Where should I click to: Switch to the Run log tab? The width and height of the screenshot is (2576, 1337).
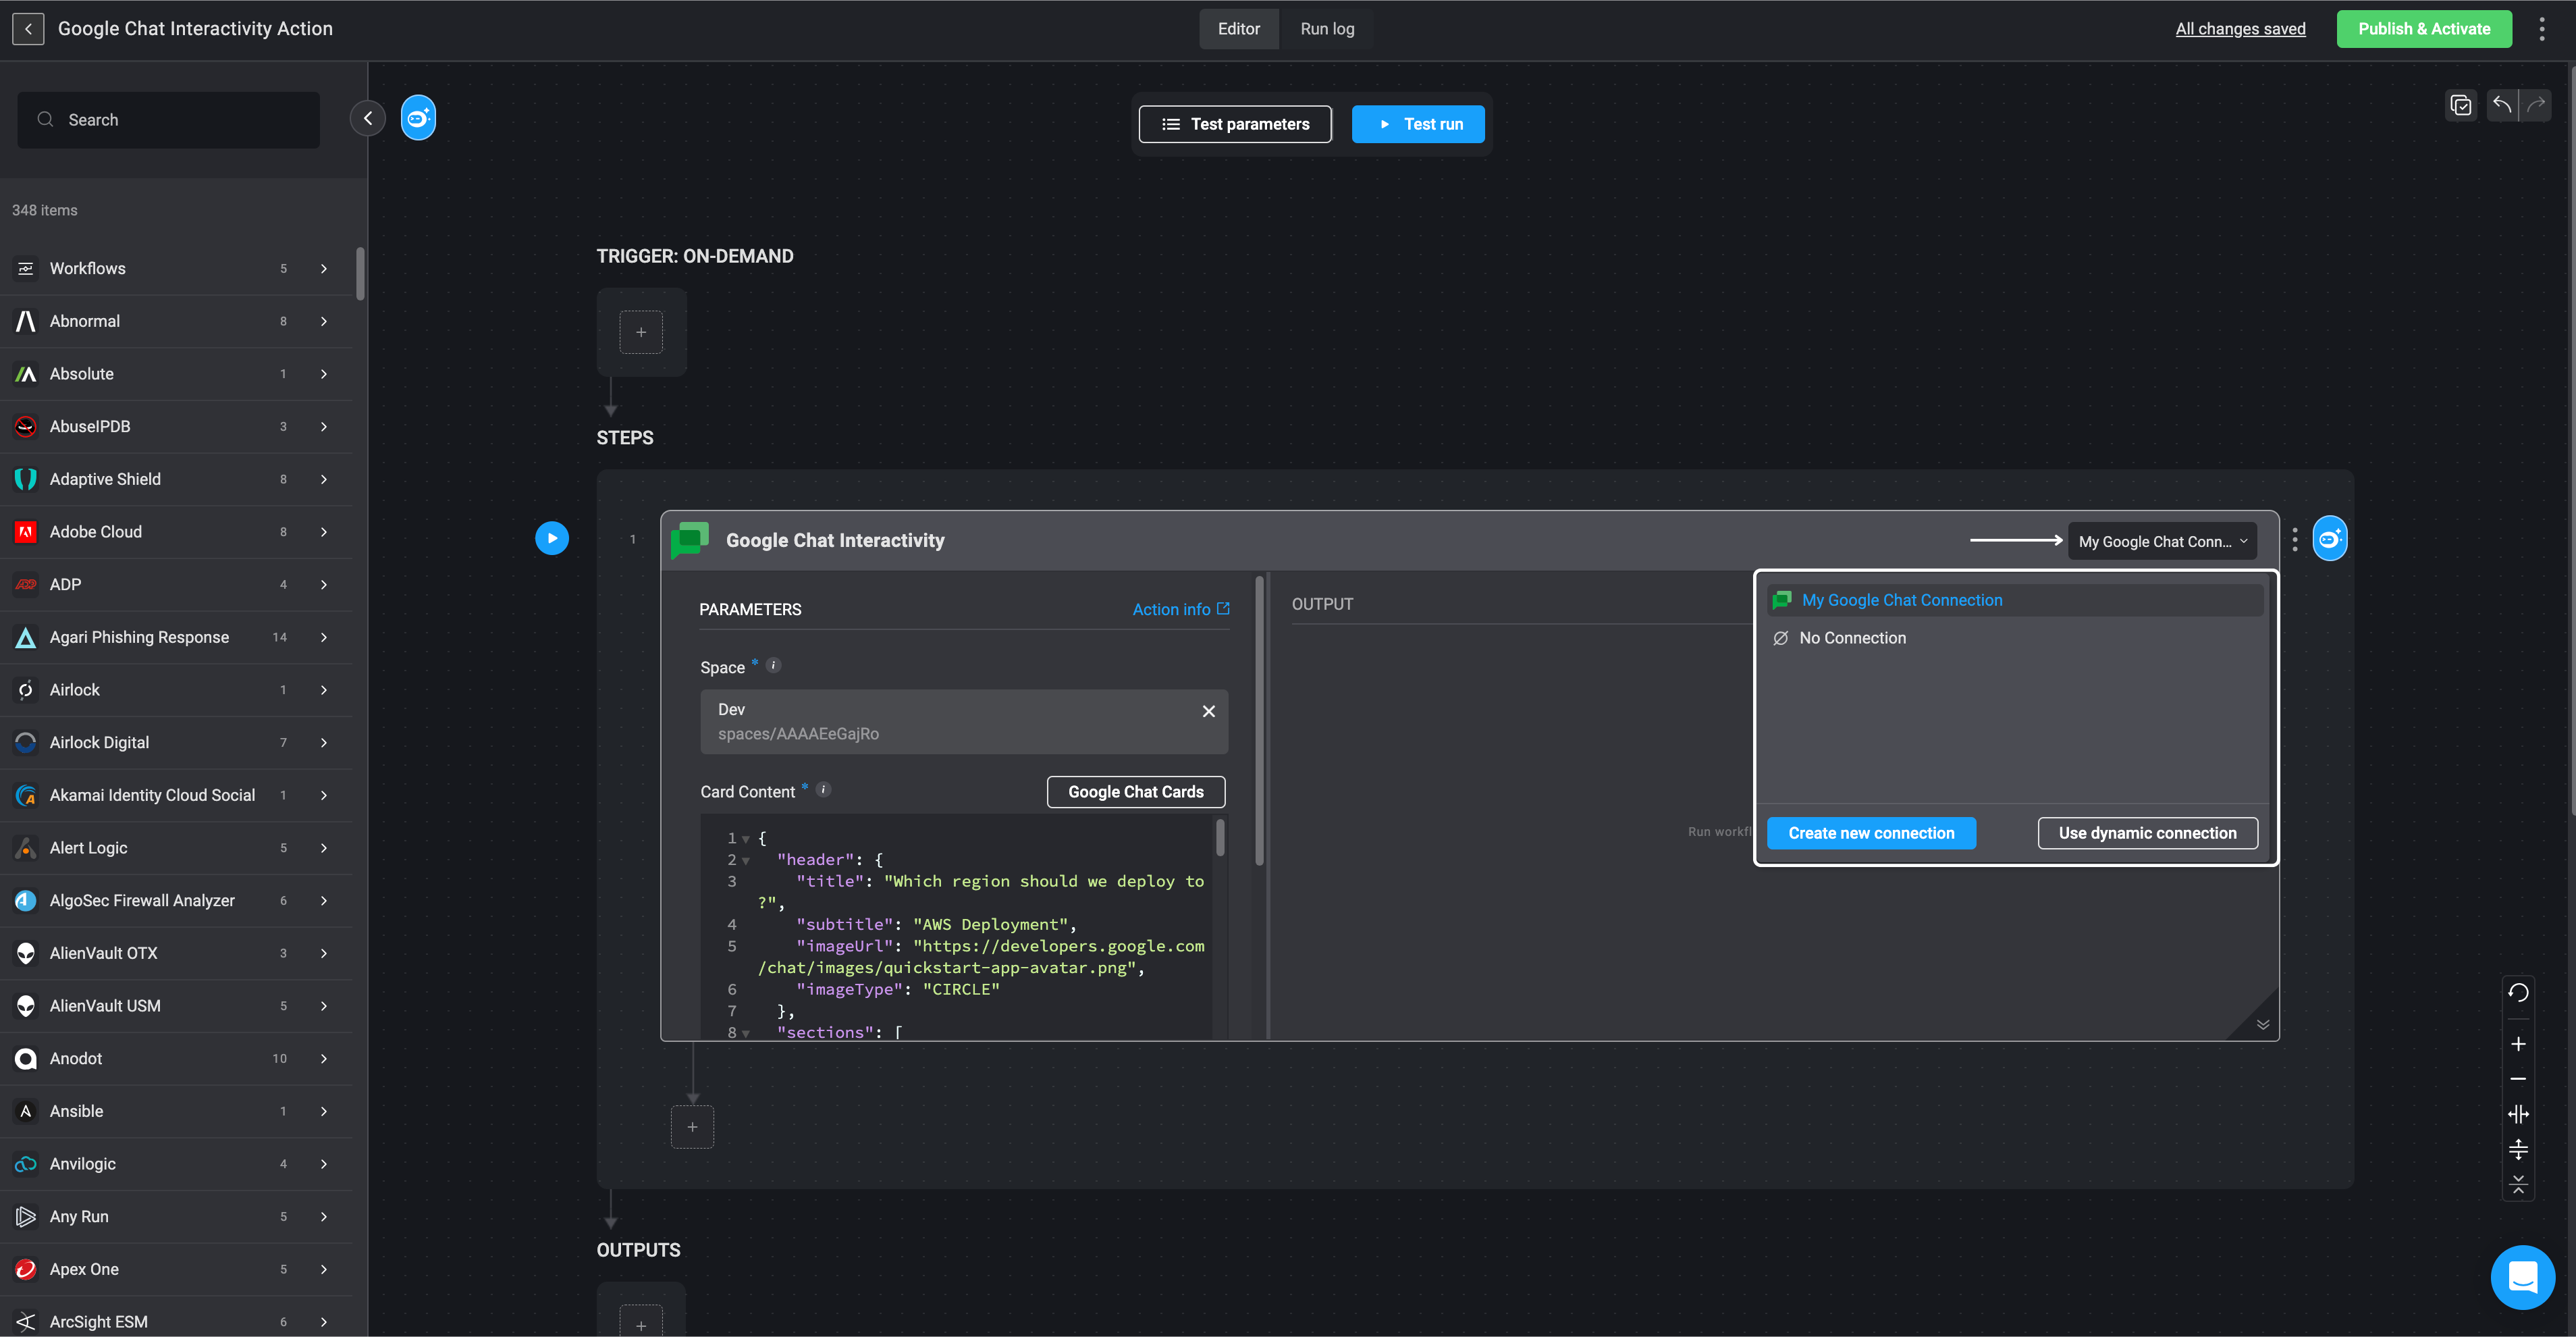[x=1327, y=29]
